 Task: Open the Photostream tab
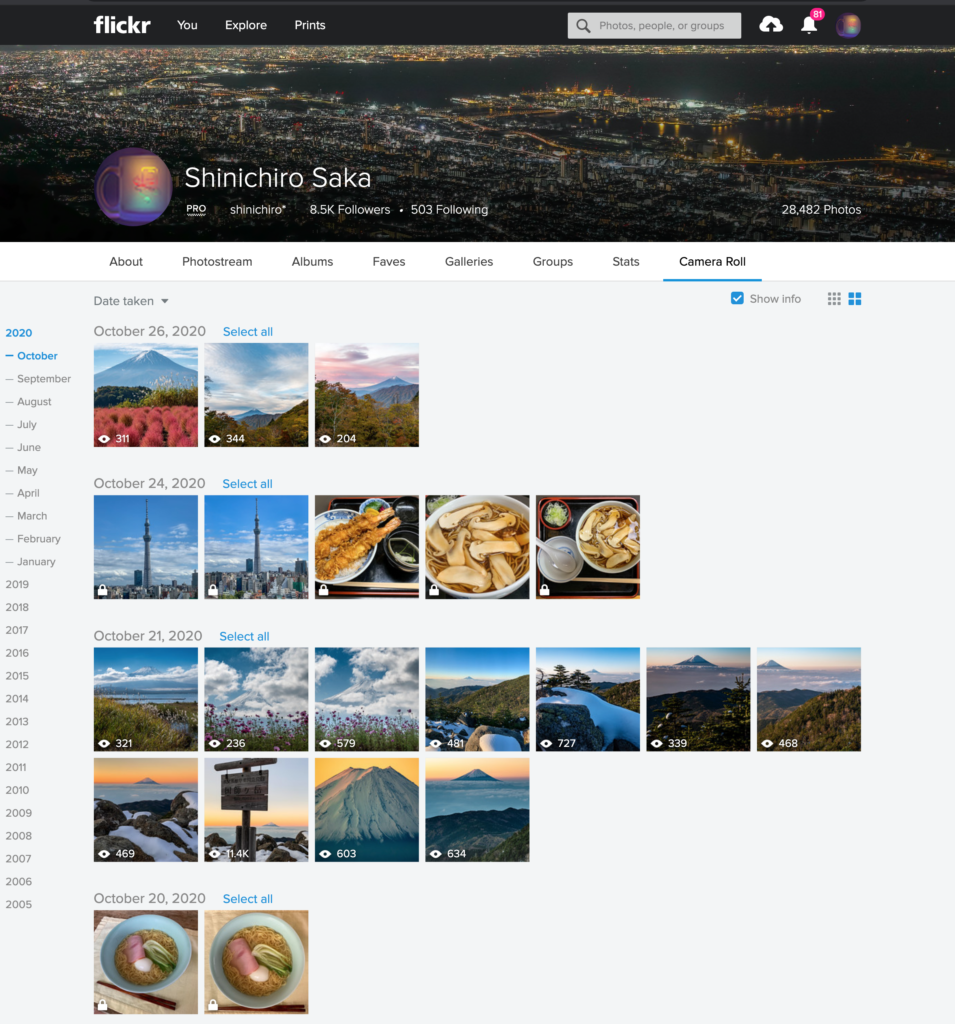click(217, 262)
